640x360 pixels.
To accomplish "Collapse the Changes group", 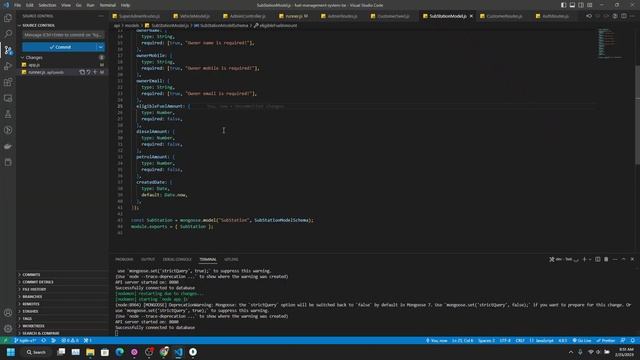I will click(23, 58).
